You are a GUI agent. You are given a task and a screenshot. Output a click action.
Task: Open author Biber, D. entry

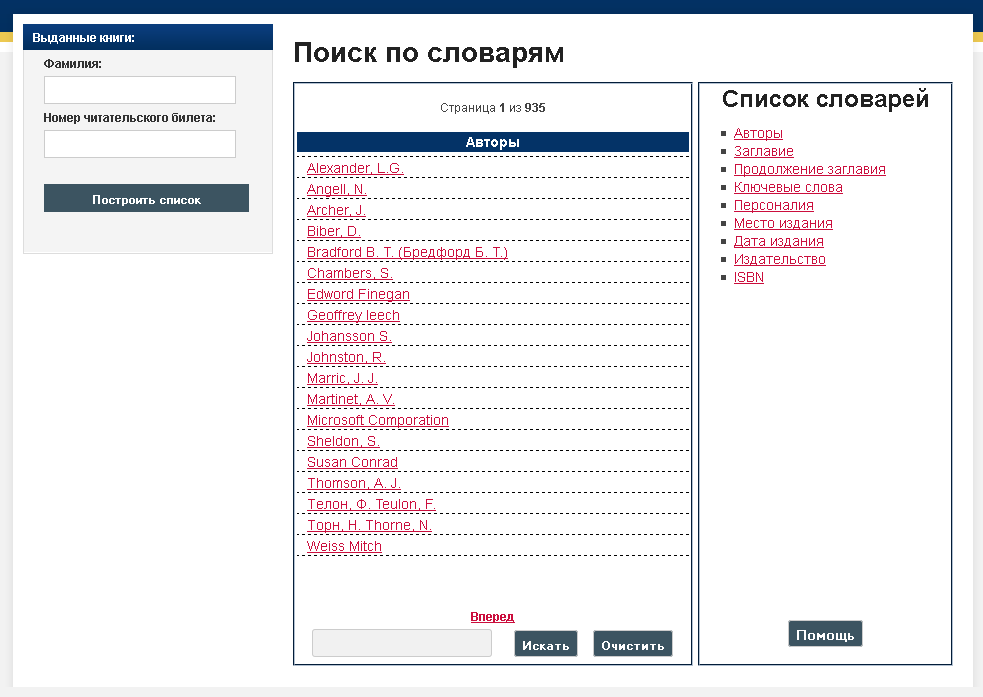pos(333,231)
